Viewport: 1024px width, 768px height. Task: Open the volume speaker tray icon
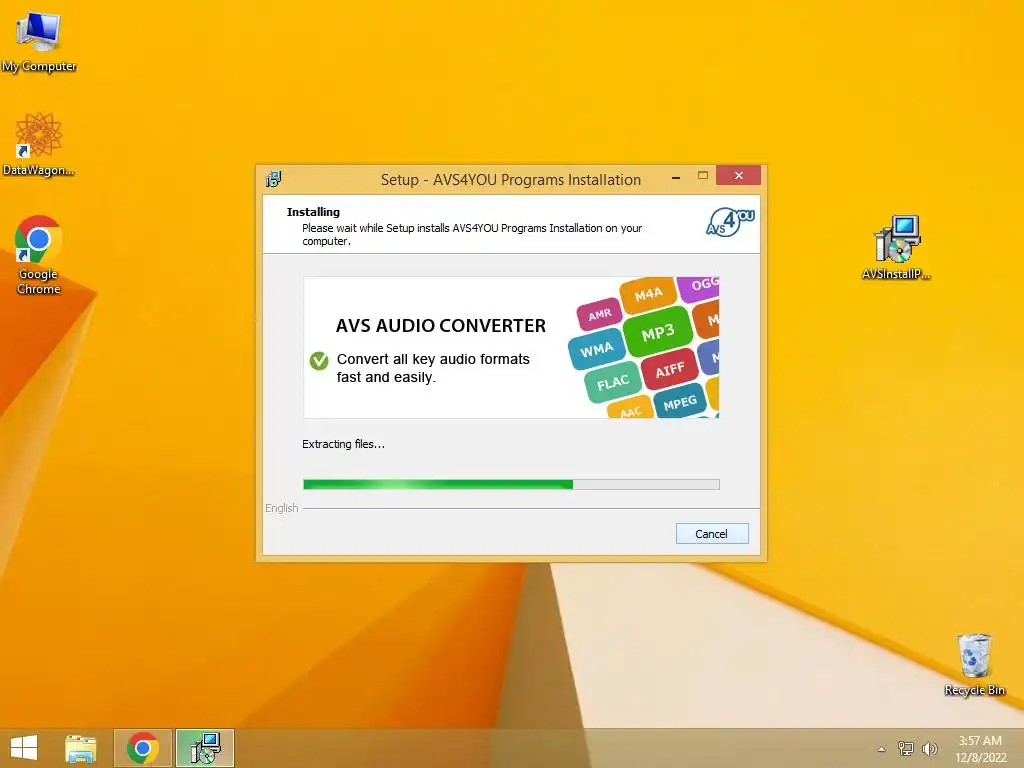click(x=929, y=748)
